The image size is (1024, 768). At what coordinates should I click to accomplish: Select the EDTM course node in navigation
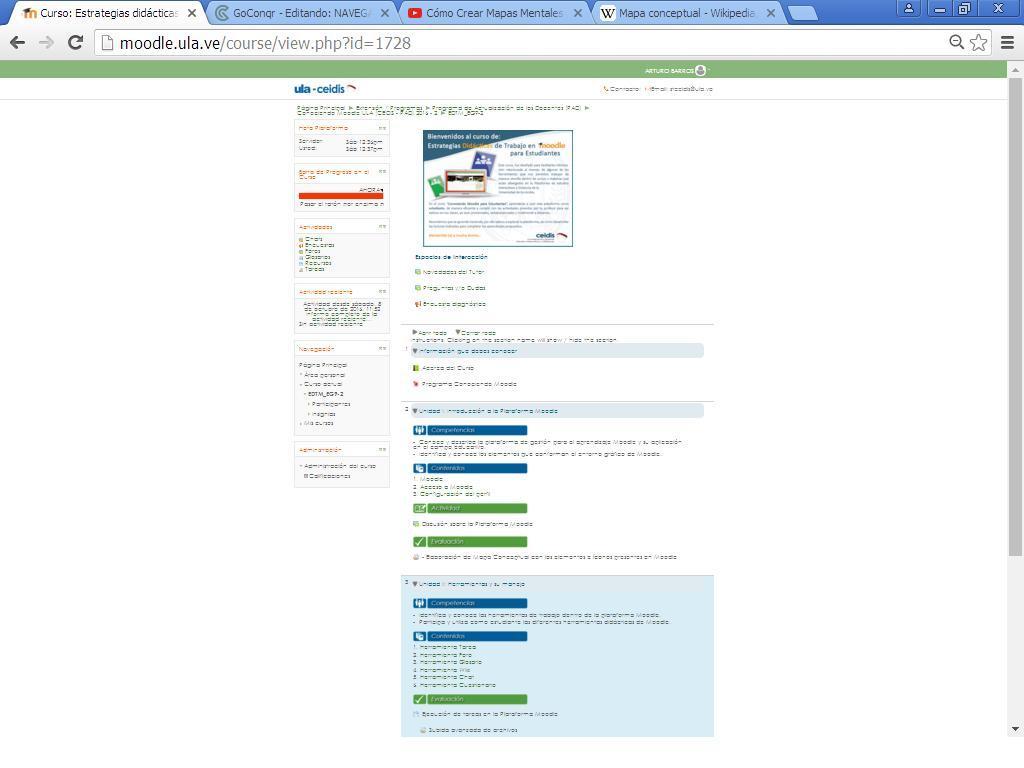[x=325, y=394]
